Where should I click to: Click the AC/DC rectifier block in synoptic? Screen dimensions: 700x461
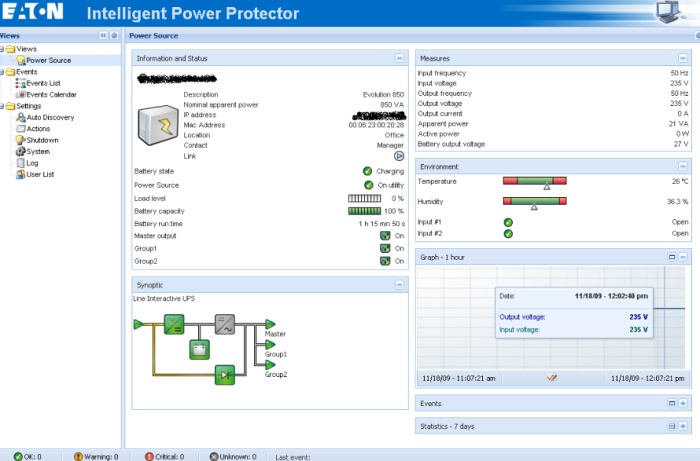click(x=174, y=324)
